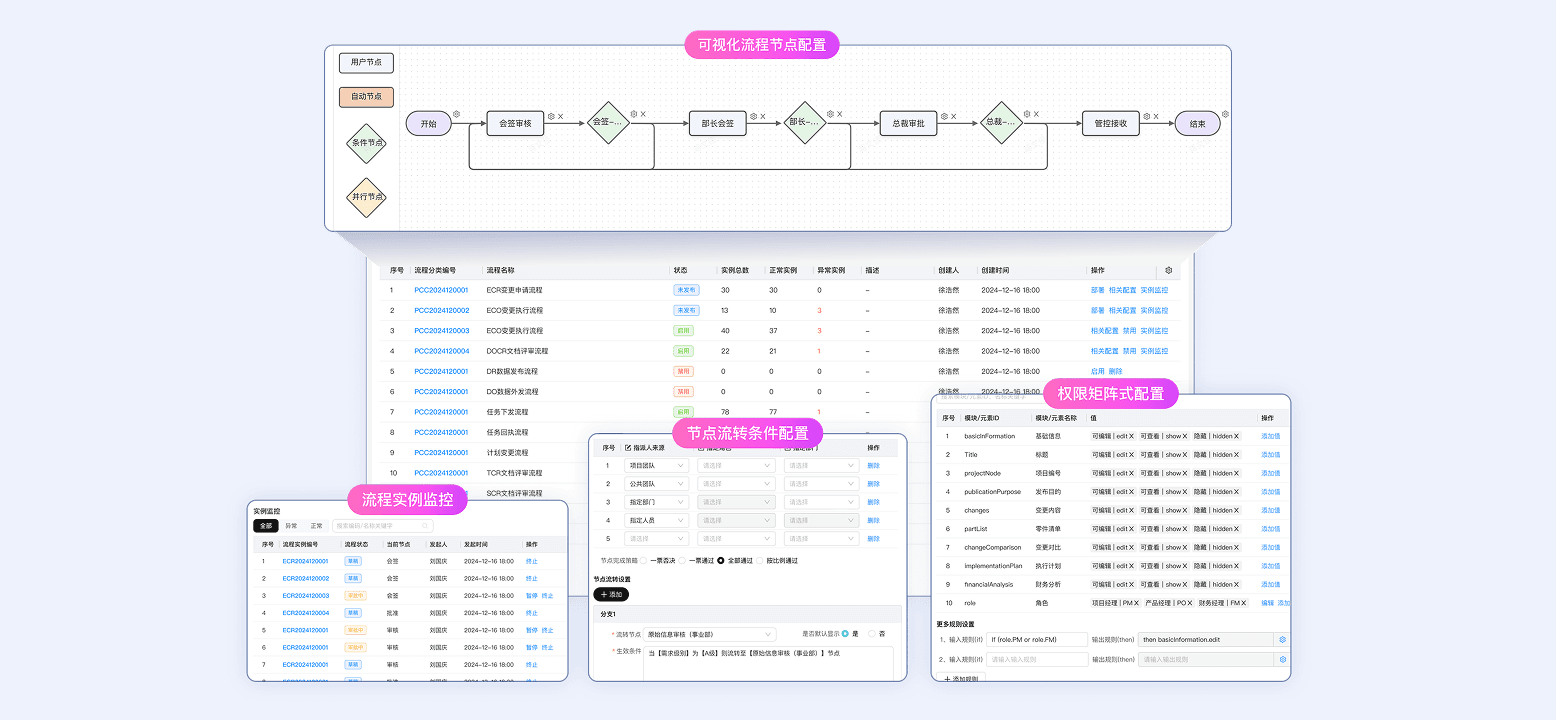Open the 流转节点 原始信息审核 dropdown

(x=709, y=634)
